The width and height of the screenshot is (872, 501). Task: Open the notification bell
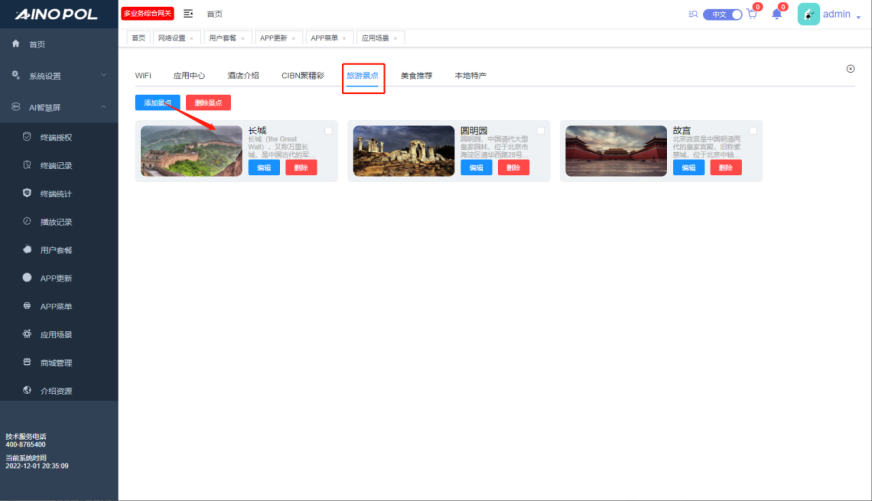pyautogui.click(x=776, y=14)
